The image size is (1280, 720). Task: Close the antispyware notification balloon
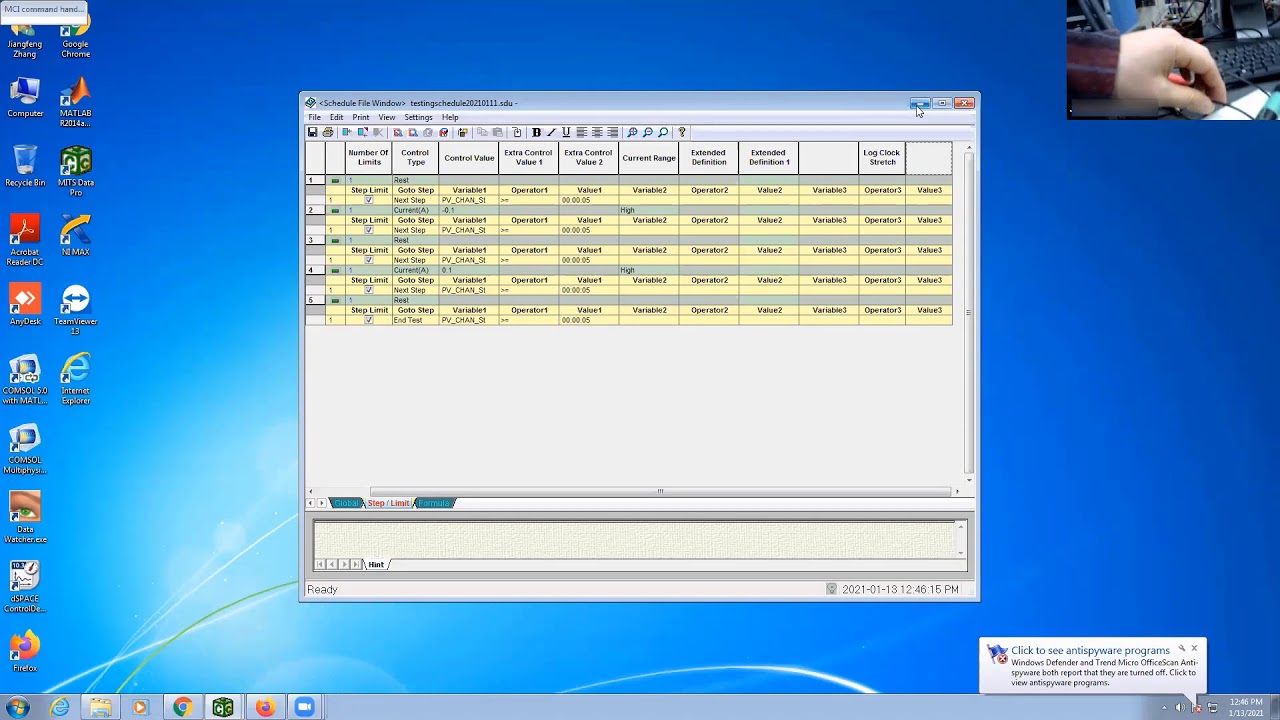click(1194, 648)
